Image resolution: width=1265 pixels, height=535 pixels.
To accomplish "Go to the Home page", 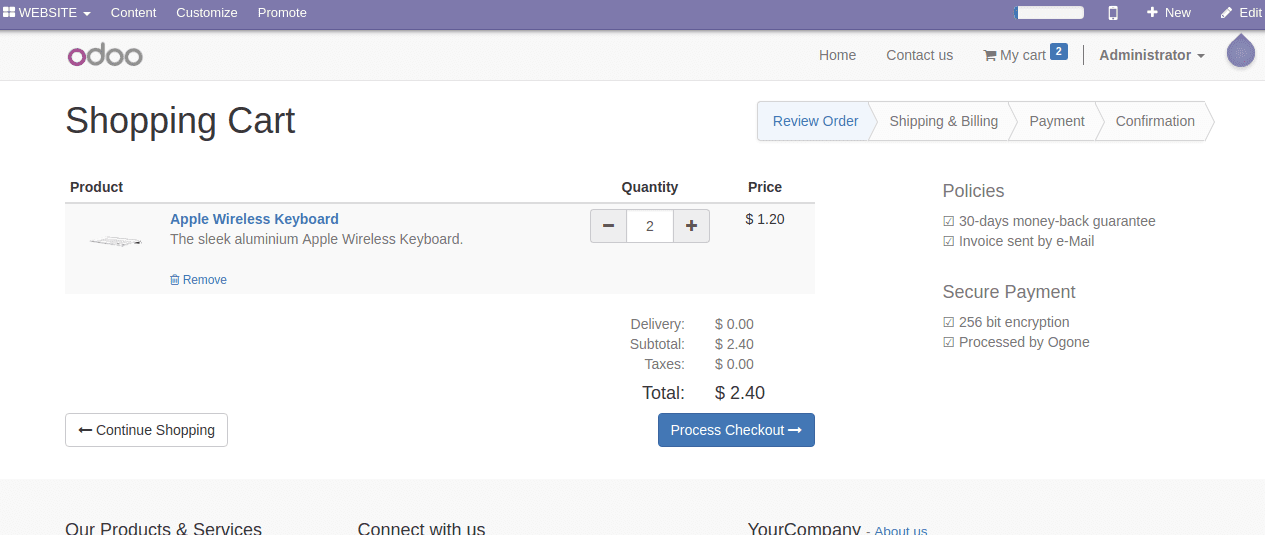I will (x=837, y=55).
